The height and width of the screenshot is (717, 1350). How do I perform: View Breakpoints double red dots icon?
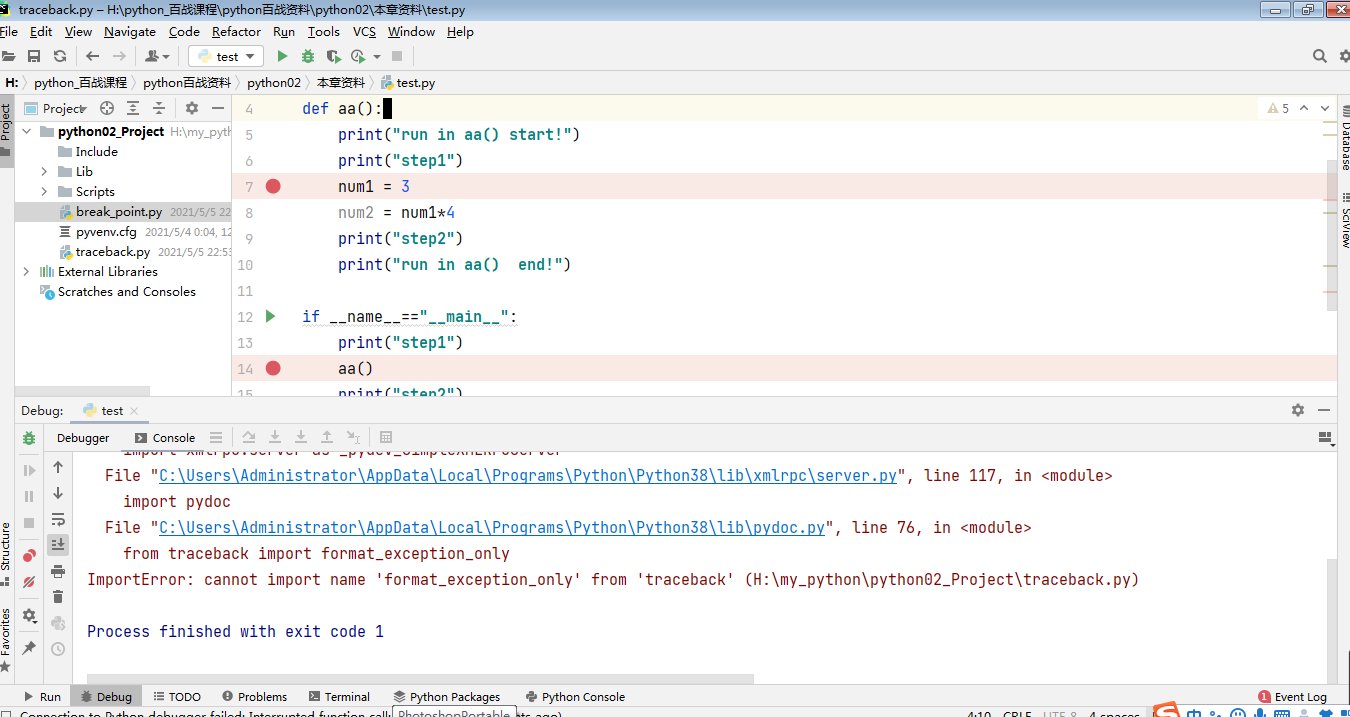pyautogui.click(x=29, y=556)
